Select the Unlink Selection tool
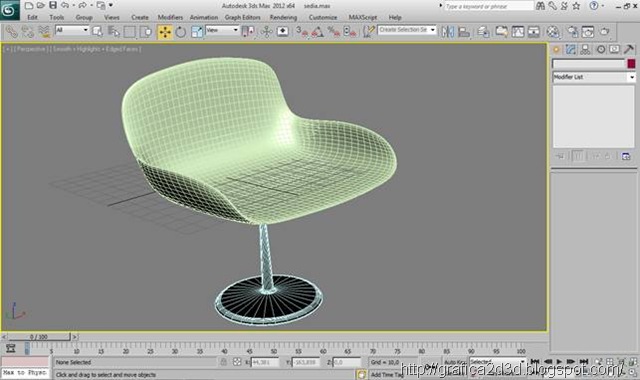Image resolution: width=640 pixels, height=380 pixels. point(28,31)
